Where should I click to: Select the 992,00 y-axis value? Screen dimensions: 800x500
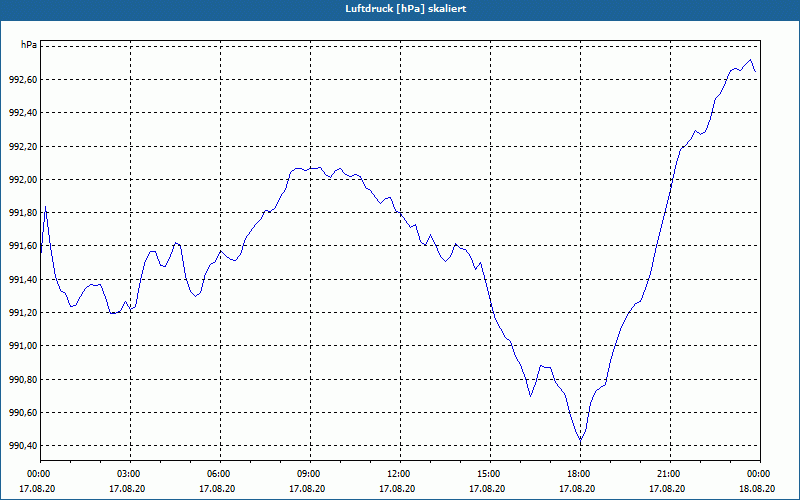point(22,180)
